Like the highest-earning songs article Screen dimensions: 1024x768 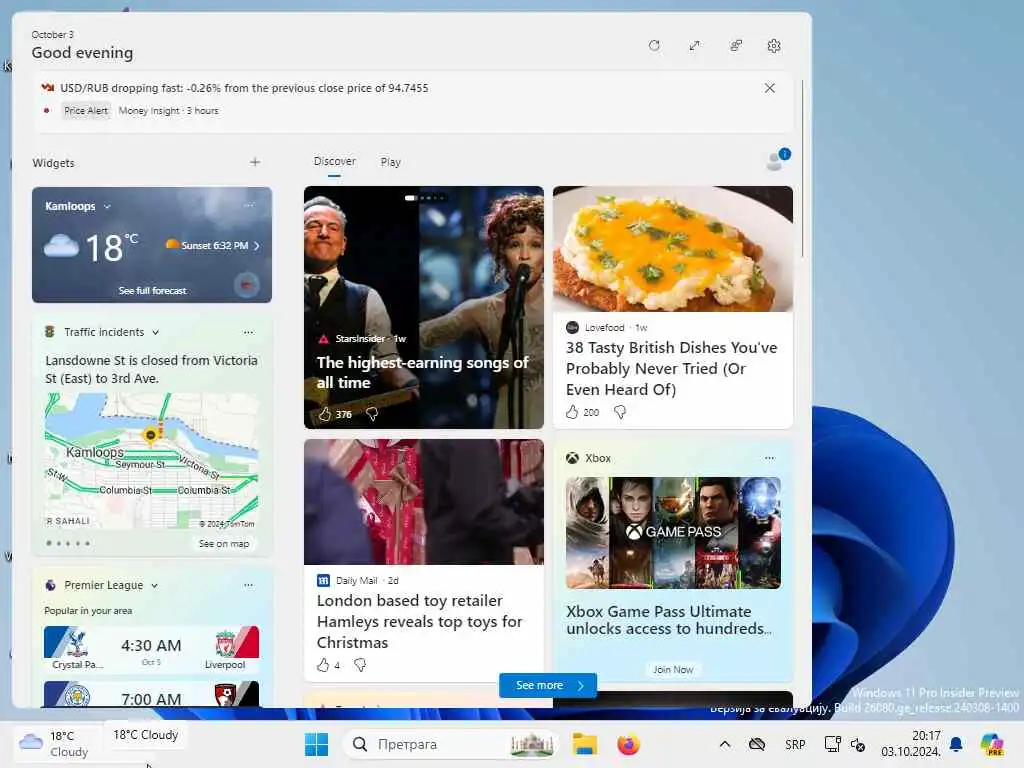point(325,414)
